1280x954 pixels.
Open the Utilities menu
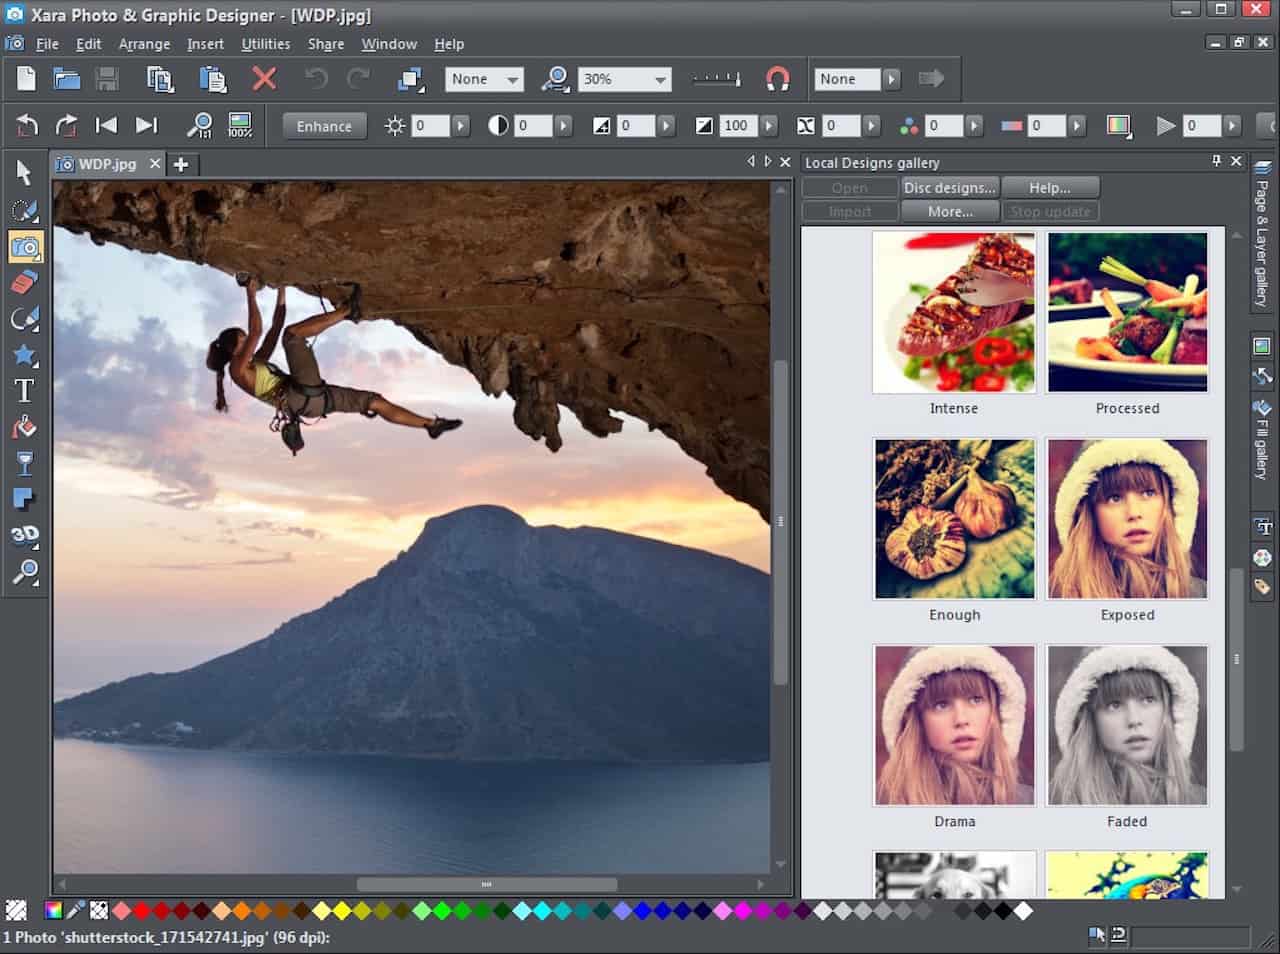[x=266, y=44]
